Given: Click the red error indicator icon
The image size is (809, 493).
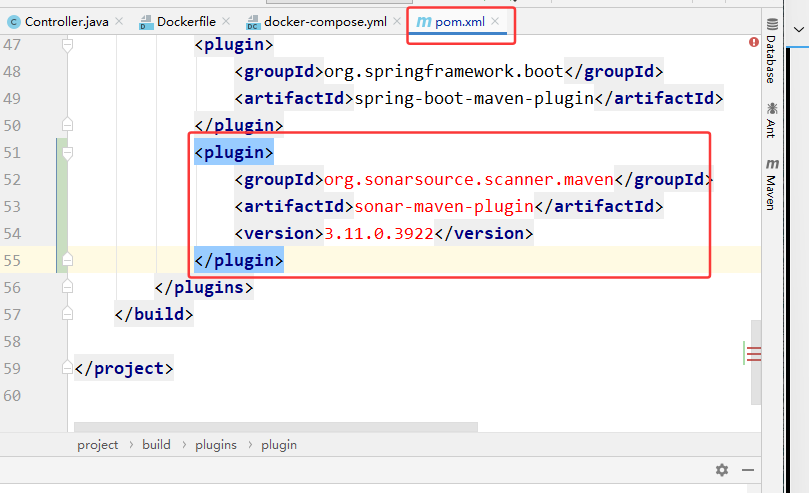Looking at the screenshot, I should tap(754, 42).
